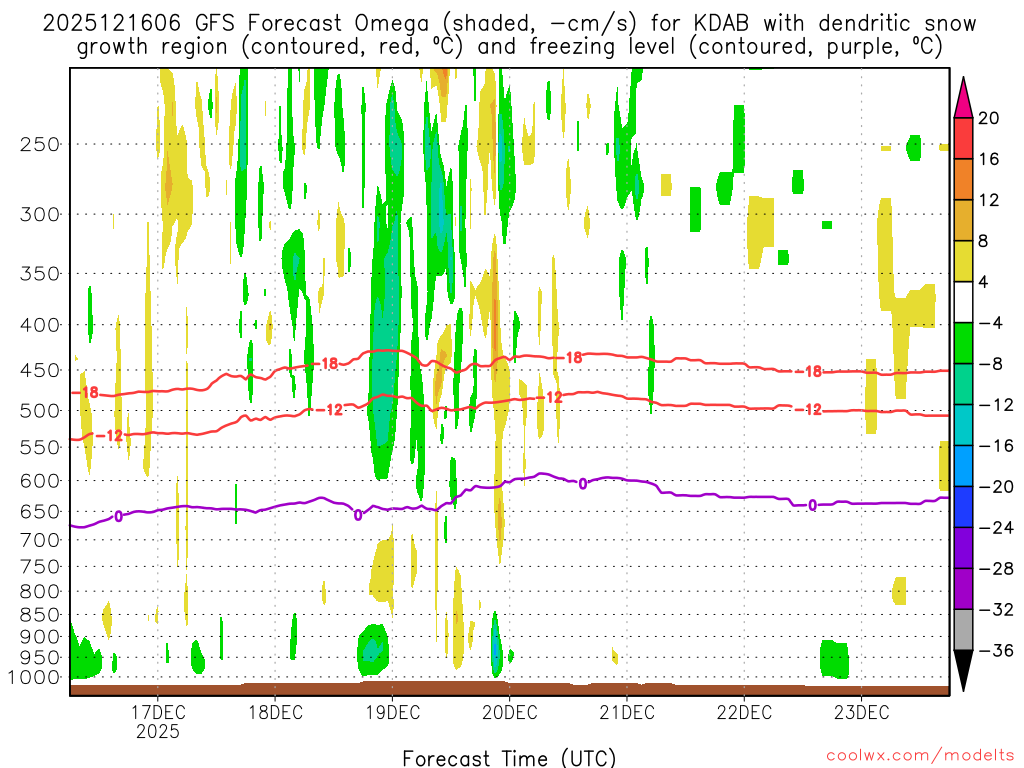Click the purple -28 to -32 colorbar segment
Viewport: 1024px width, 768px height.
[x=963, y=589]
